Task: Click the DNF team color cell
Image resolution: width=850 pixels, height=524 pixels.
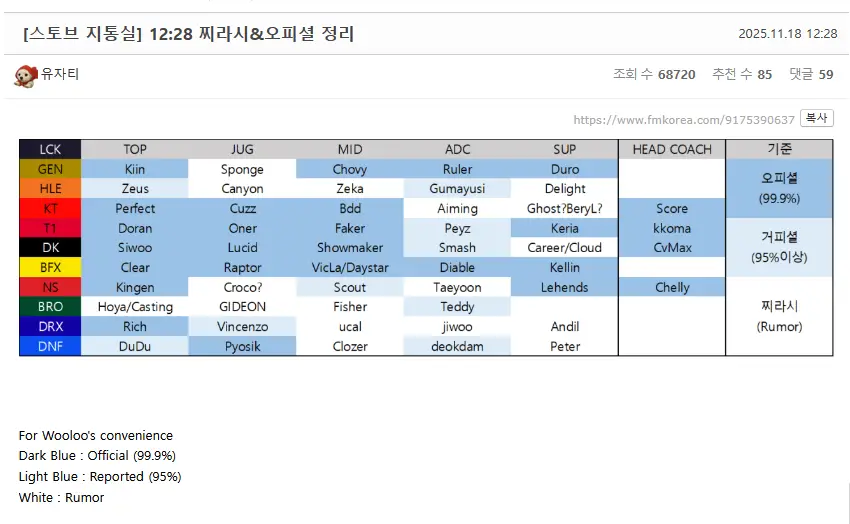Action: click(x=50, y=346)
